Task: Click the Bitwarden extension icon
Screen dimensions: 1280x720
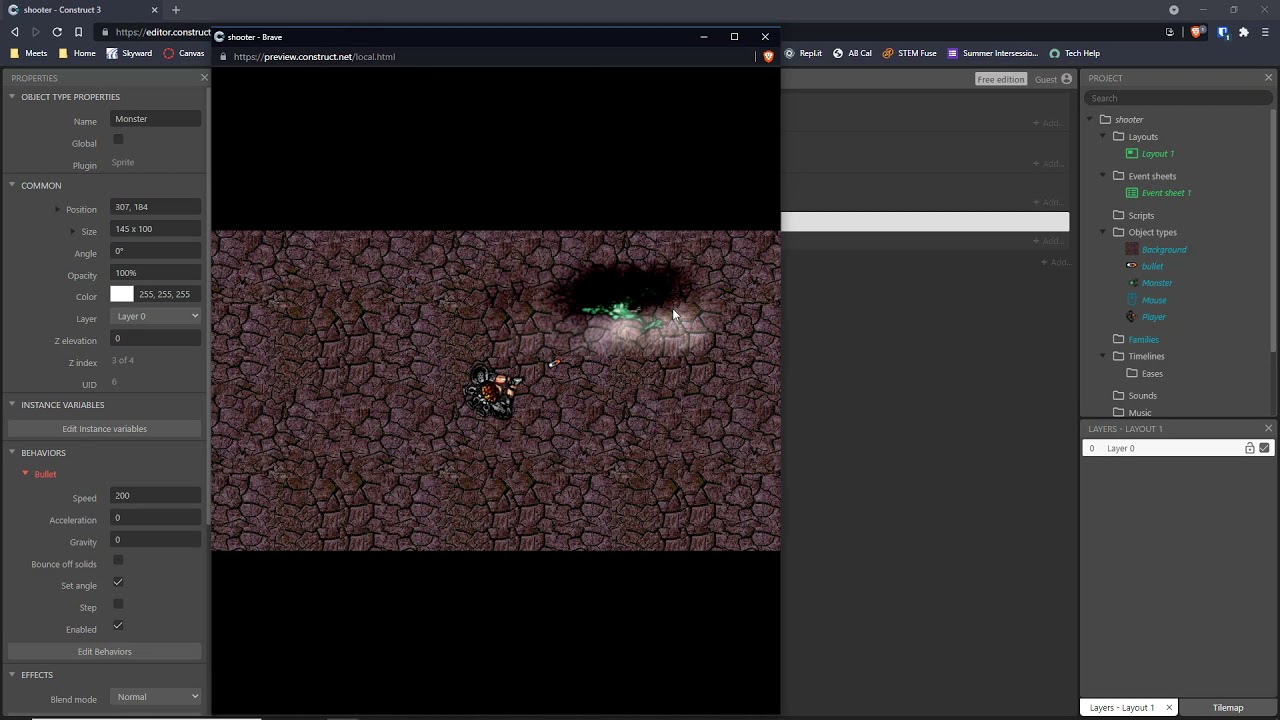Action: [x=1223, y=32]
